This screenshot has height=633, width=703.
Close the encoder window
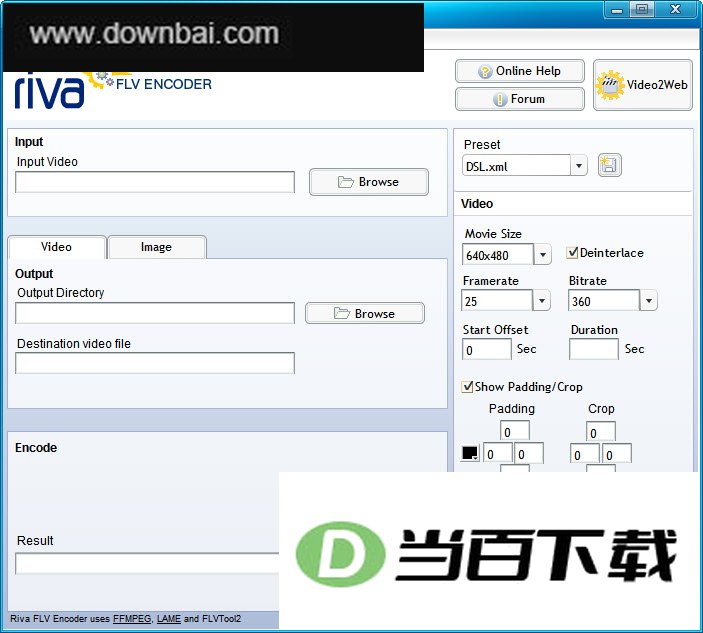click(675, 9)
